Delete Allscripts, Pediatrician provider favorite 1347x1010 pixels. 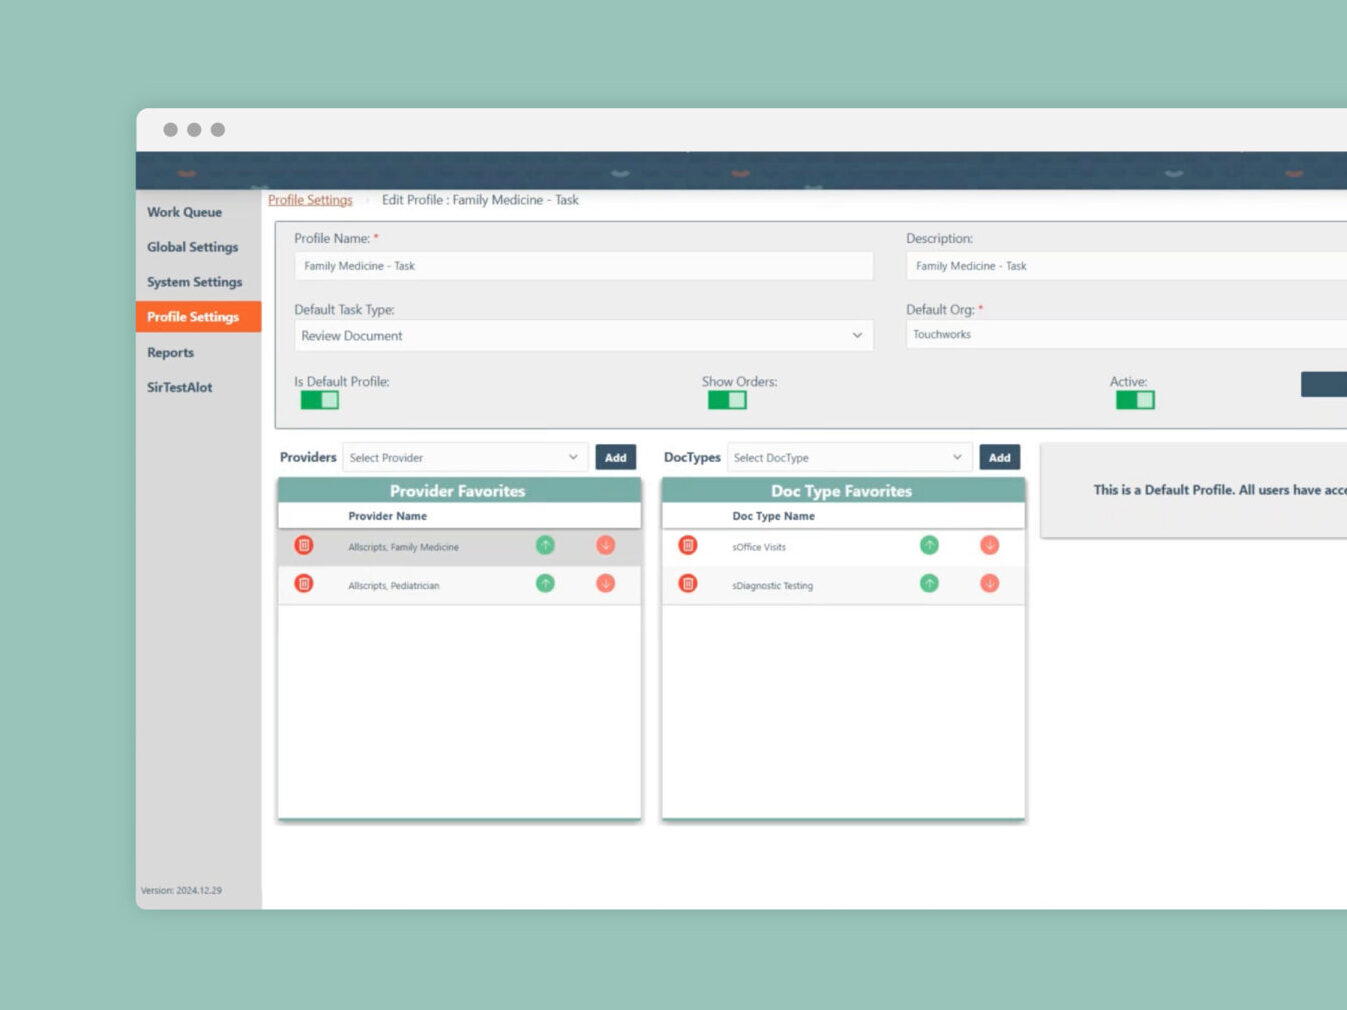coord(304,584)
